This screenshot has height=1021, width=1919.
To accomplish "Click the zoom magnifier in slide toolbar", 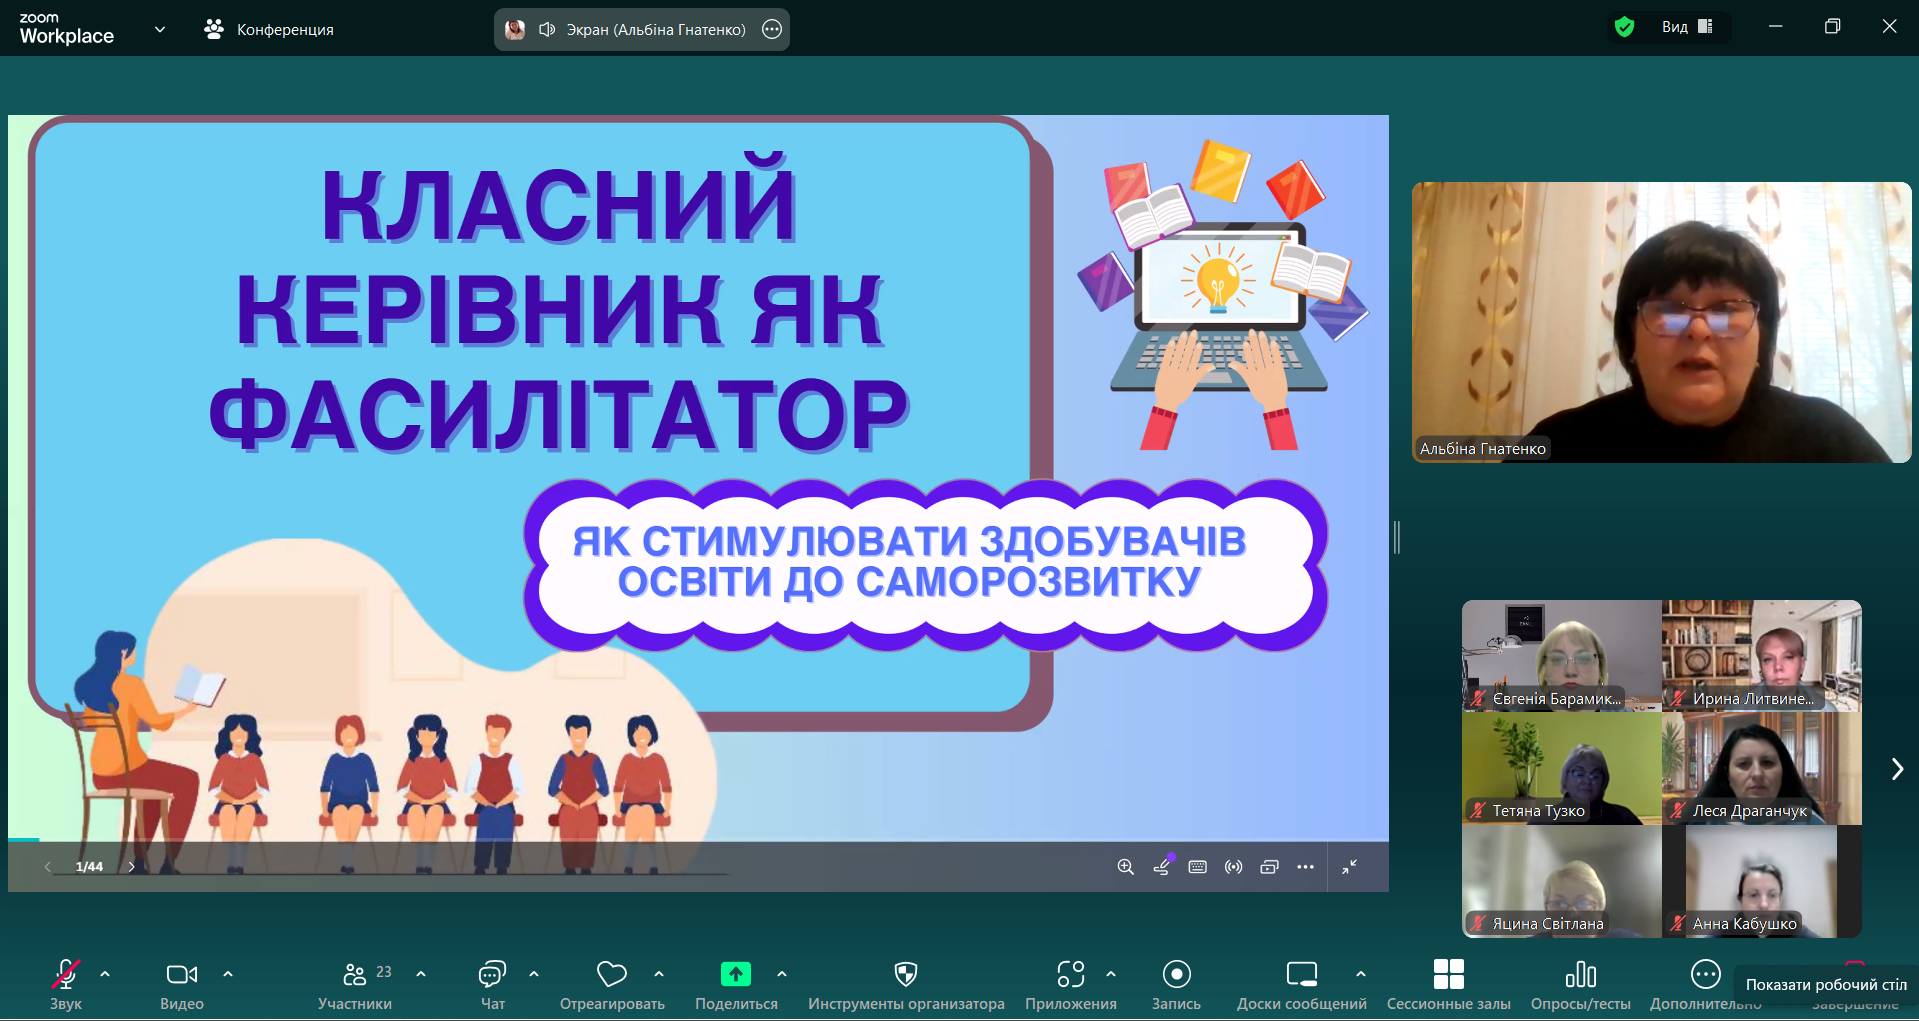I will click(x=1125, y=867).
